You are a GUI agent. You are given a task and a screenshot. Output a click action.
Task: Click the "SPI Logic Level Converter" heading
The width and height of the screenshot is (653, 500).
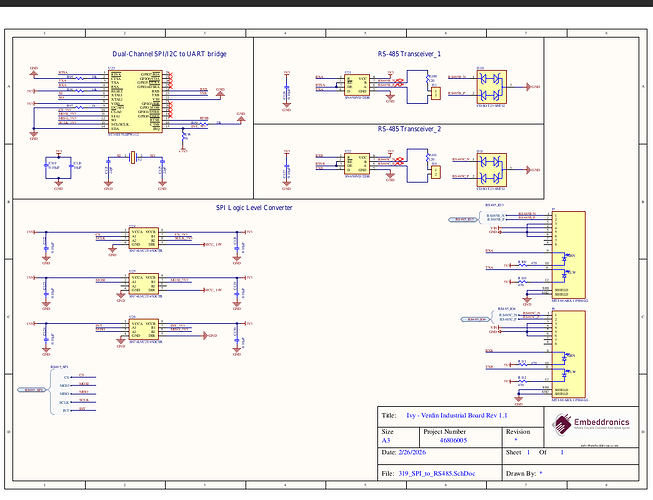coord(254,207)
